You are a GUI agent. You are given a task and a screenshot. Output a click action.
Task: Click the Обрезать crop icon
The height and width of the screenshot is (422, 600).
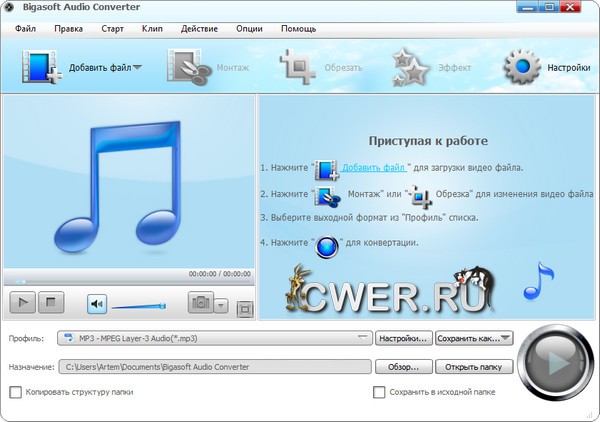click(298, 68)
